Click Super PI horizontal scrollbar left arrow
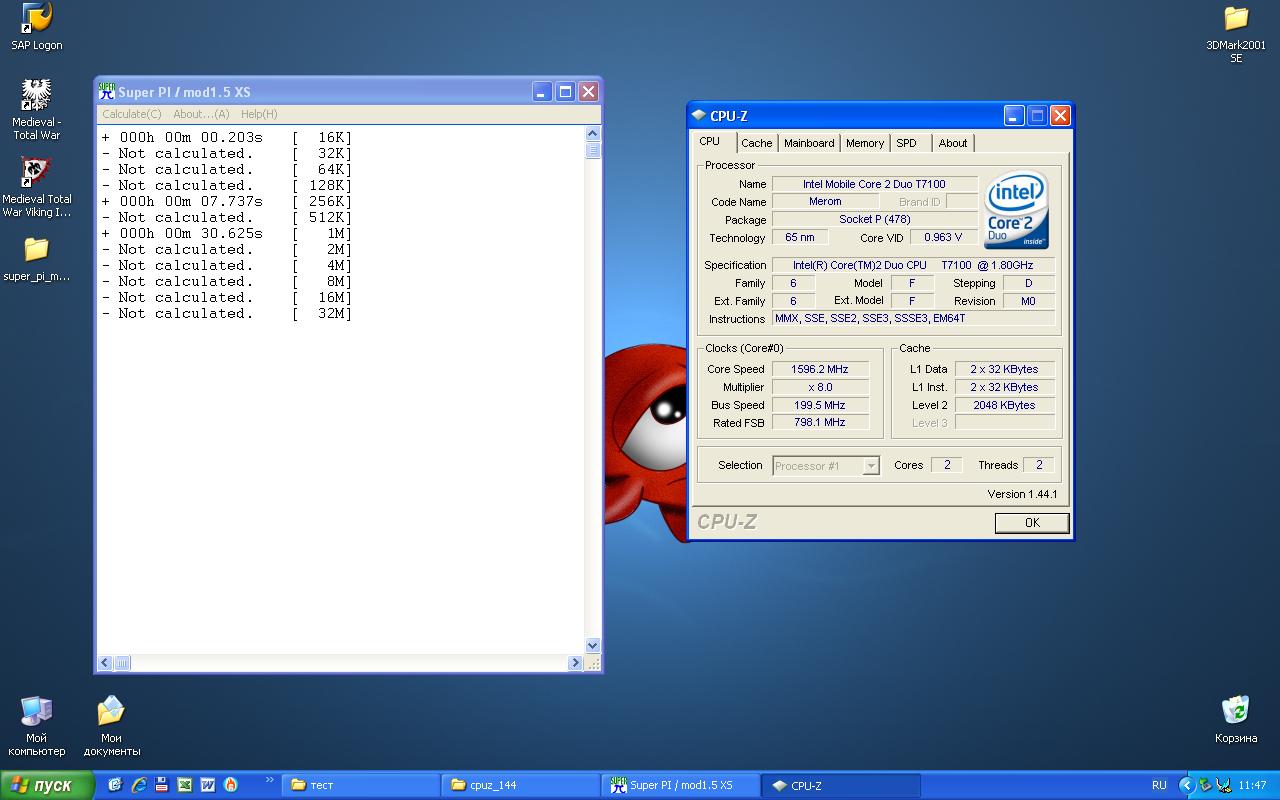 point(105,663)
